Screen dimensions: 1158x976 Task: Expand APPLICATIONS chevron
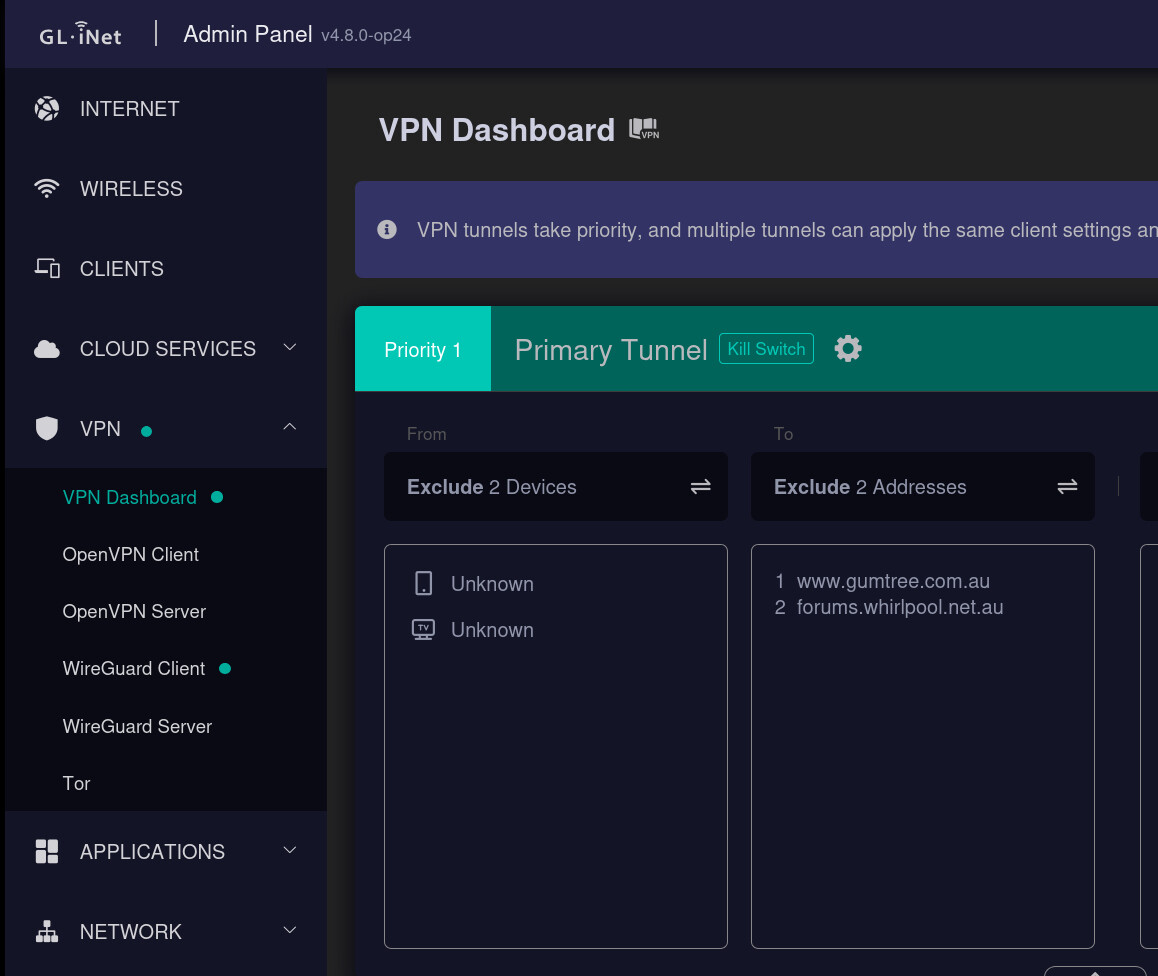pos(290,850)
